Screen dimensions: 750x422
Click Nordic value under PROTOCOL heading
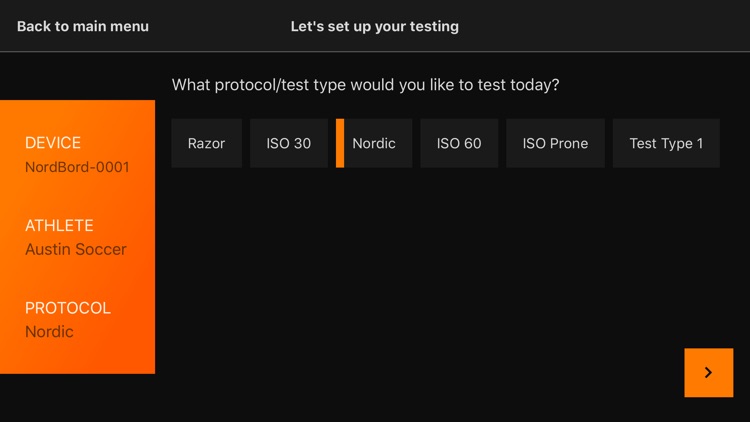[49, 331]
